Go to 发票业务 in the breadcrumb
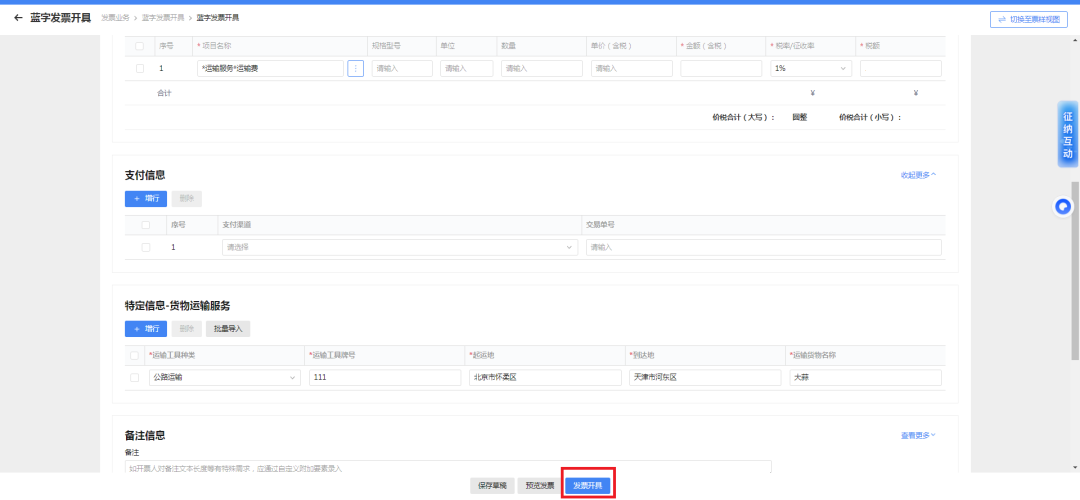Viewport: 1080px width, 500px height. (115, 18)
